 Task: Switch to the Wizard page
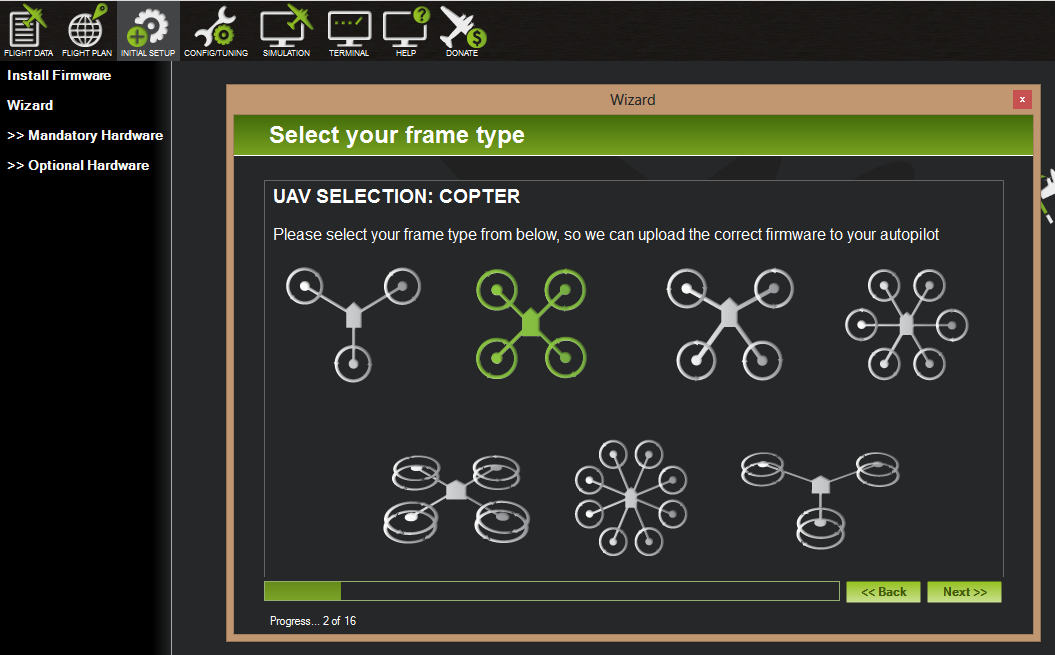[x=30, y=105]
